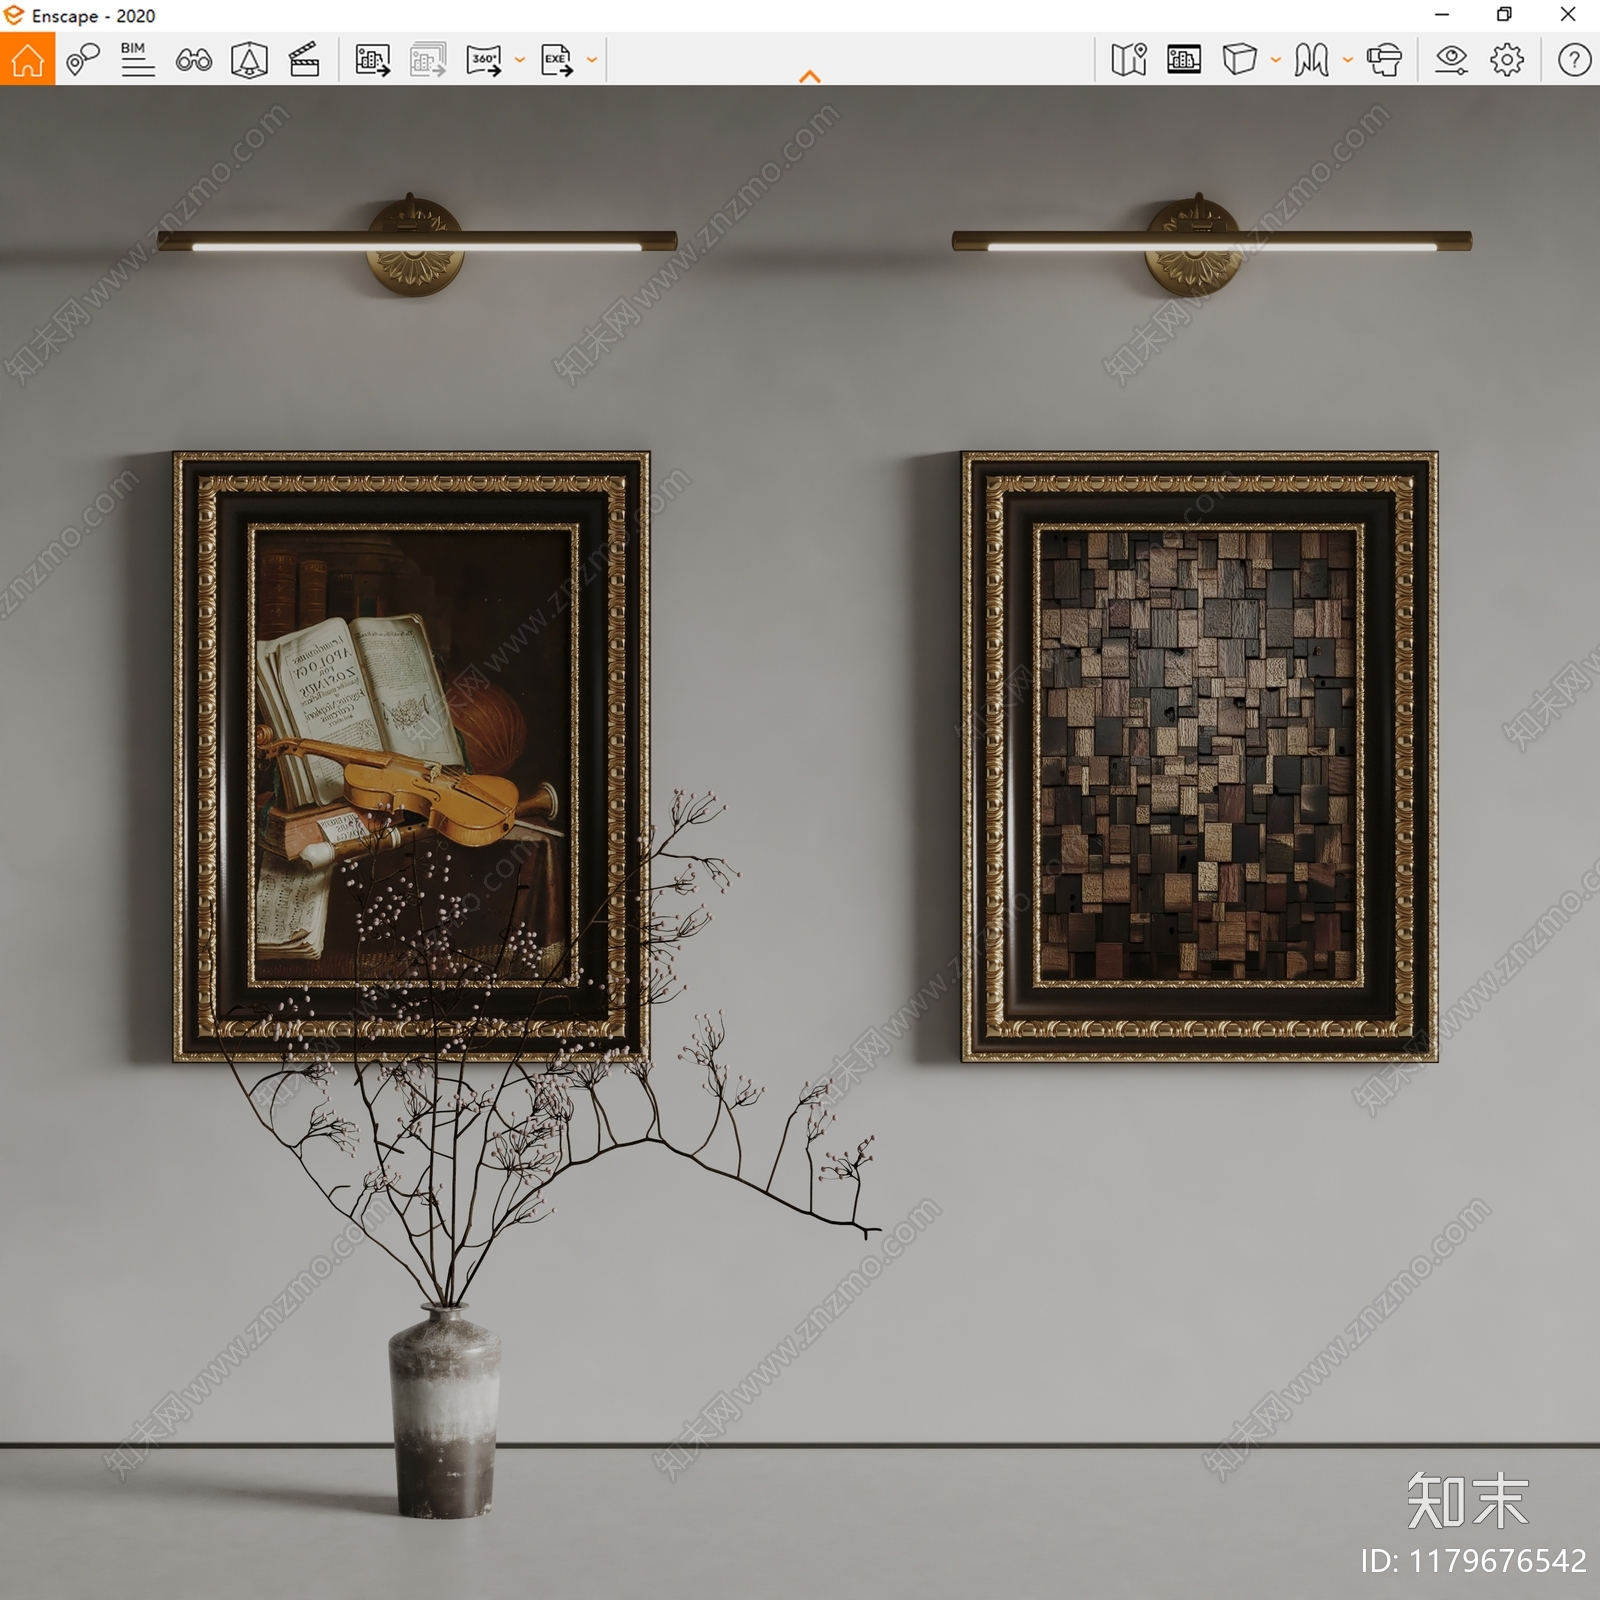Screen dimensions: 1600x1600
Task: Open visual settings eye icon
Action: [x=1451, y=60]
